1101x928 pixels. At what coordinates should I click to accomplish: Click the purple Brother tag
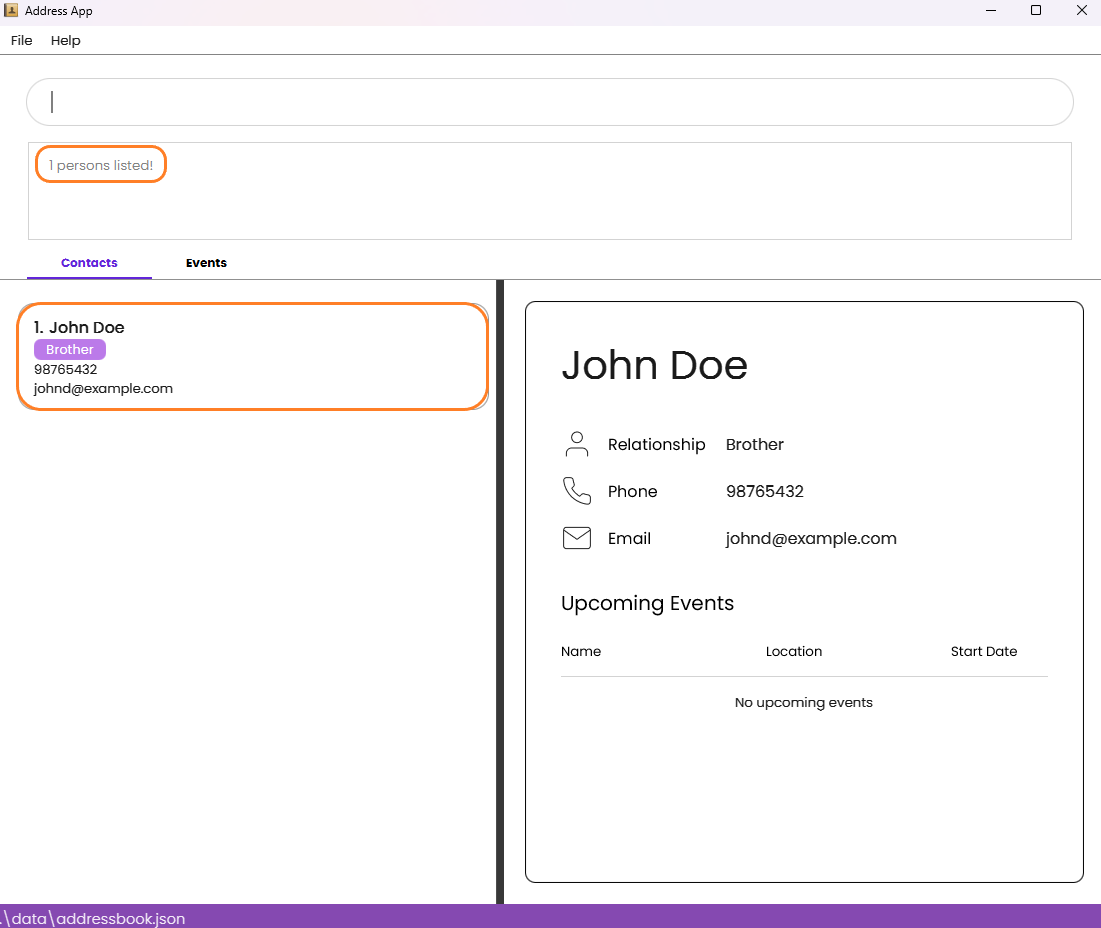(x=70, y=350)
